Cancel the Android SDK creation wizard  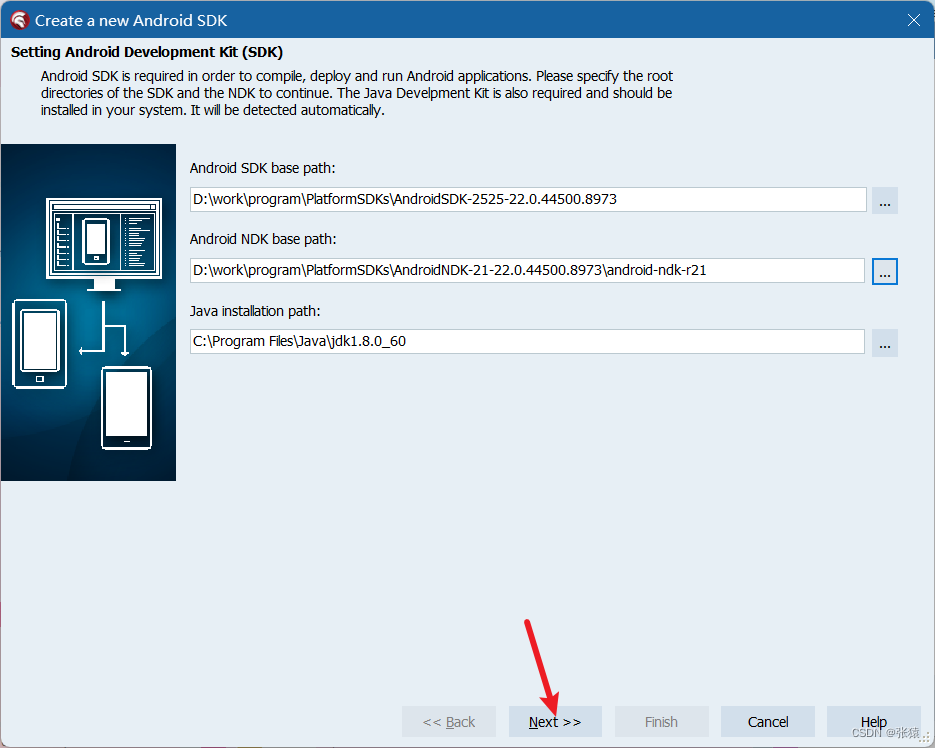click(x=767, y=721)
